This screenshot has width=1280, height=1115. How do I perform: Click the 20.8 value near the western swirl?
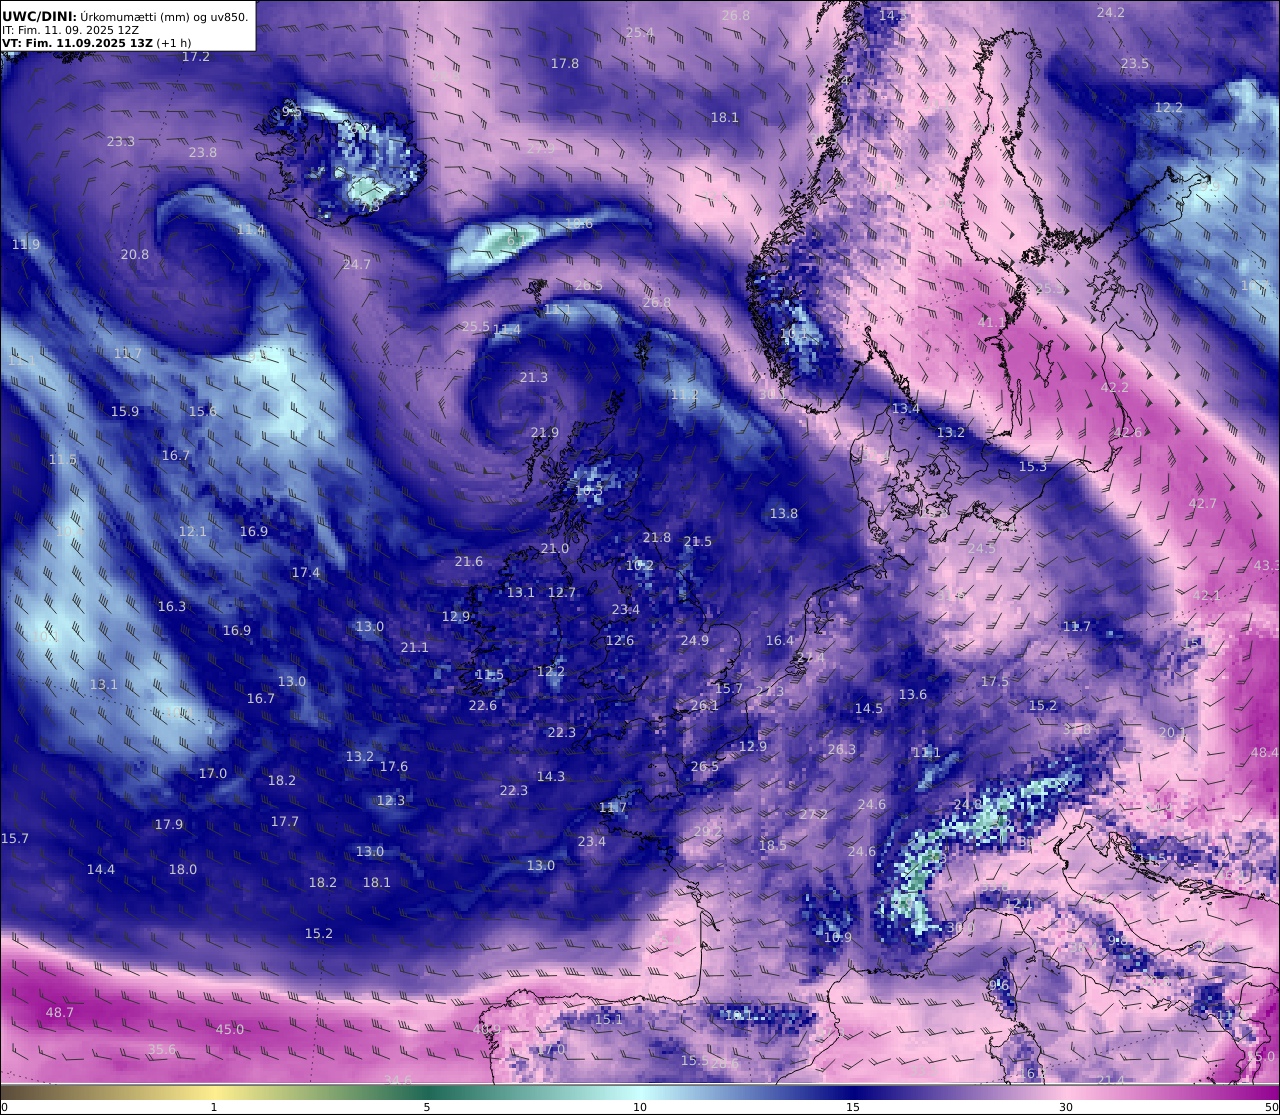click(135, 255)
